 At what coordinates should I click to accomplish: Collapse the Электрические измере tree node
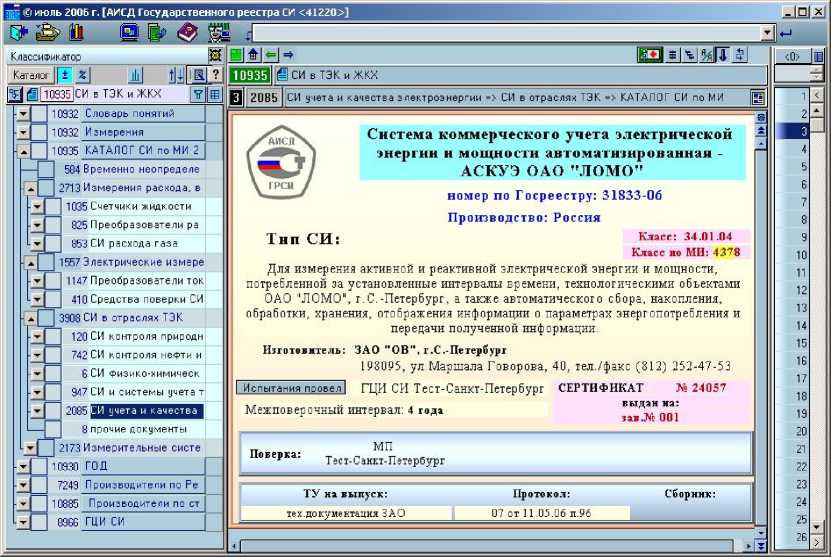pyautogui.click(x=31, y=261)
